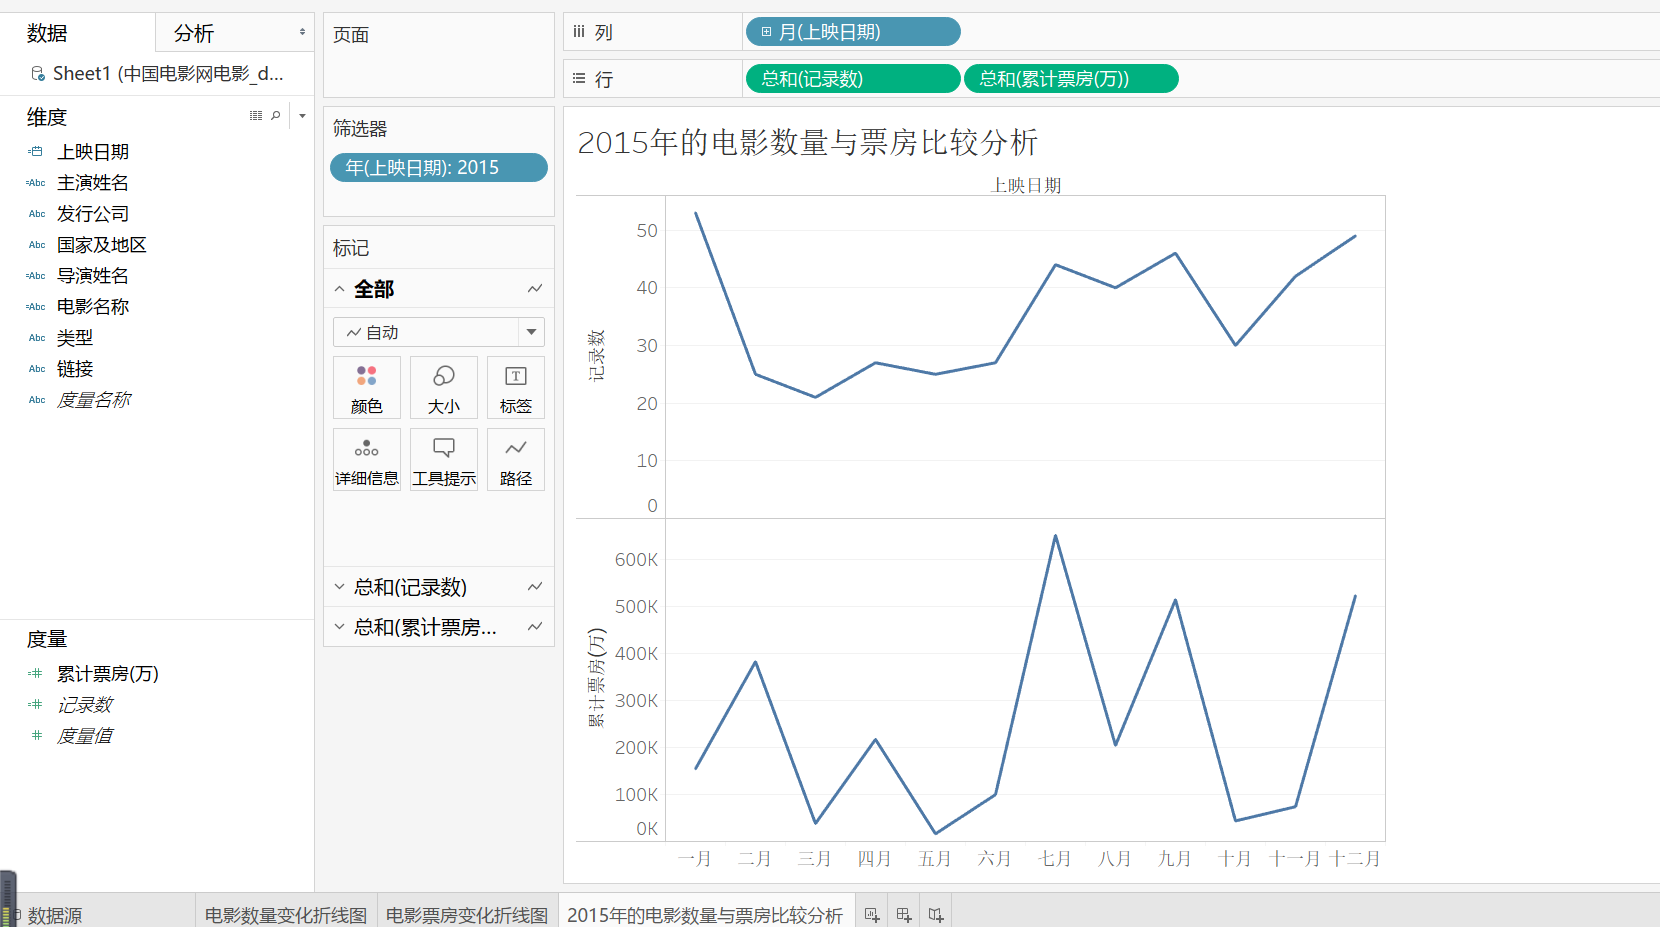Click the 总和(记录数) row pill
The image size is (1660, 927).
click(x=853, y=78)
